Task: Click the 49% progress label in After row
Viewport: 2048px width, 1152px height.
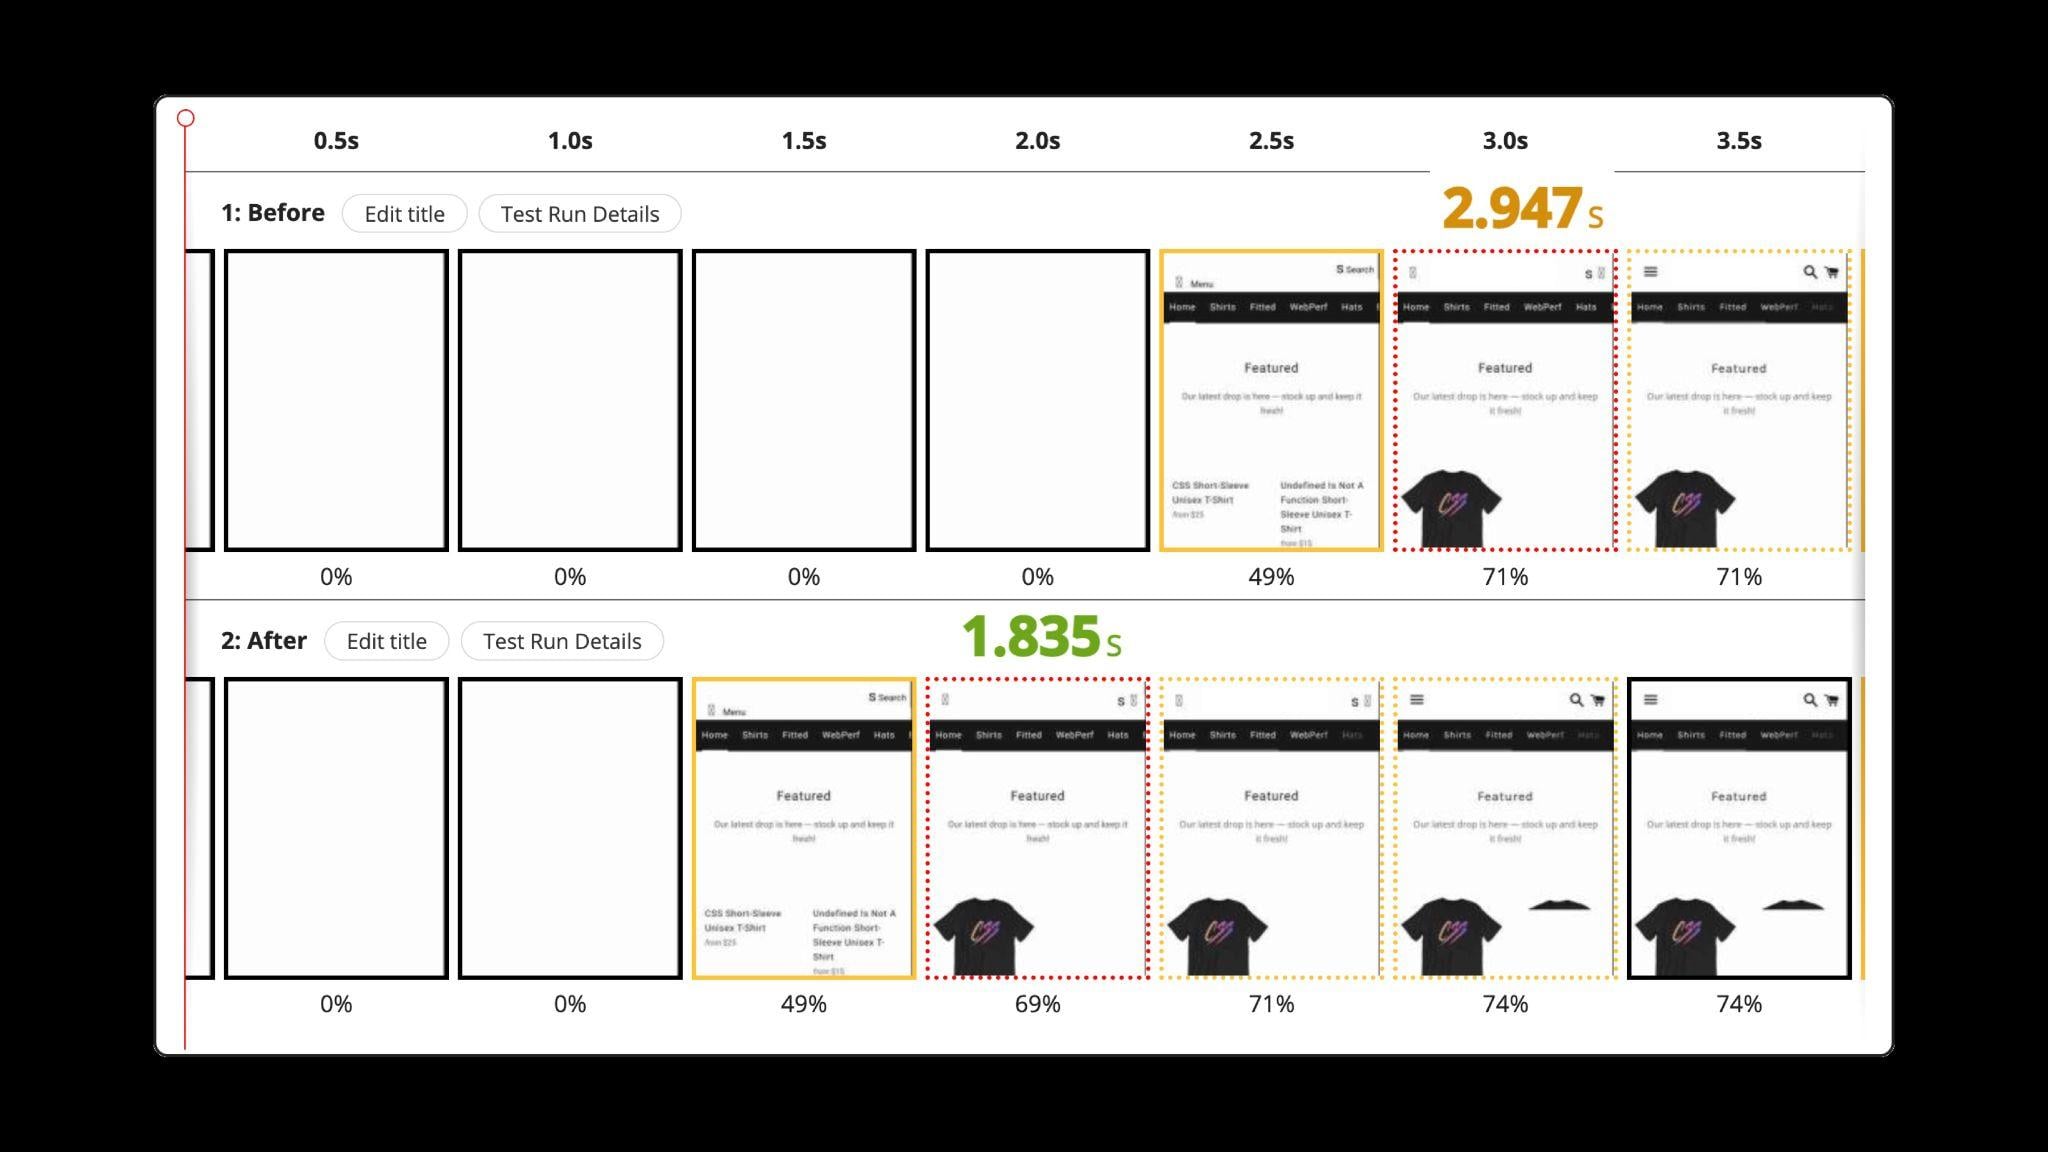Action: pyautogui.click(x=803, y=1003)
